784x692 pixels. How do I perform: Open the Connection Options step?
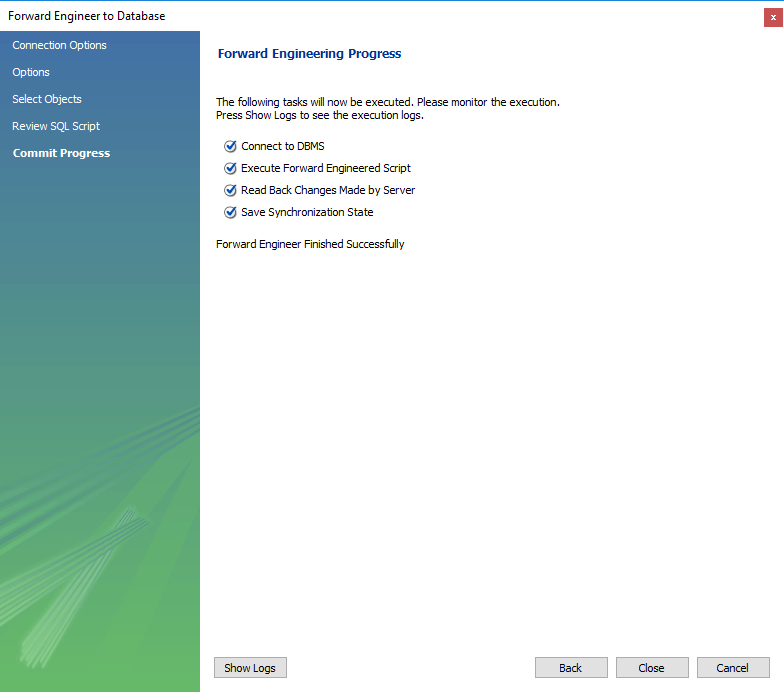point(59,45)
